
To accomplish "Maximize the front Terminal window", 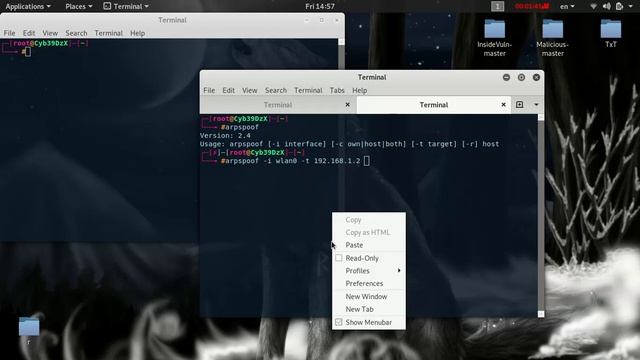I will point(521,77).
